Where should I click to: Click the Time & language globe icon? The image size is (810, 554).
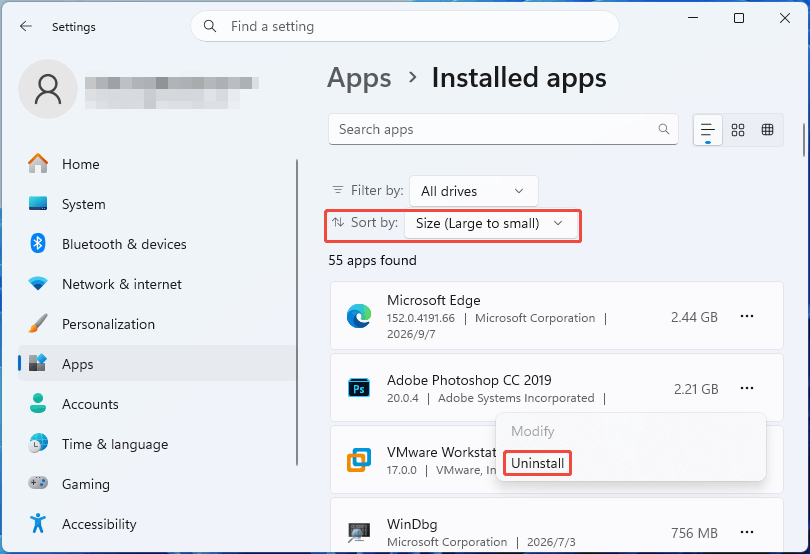38,443
